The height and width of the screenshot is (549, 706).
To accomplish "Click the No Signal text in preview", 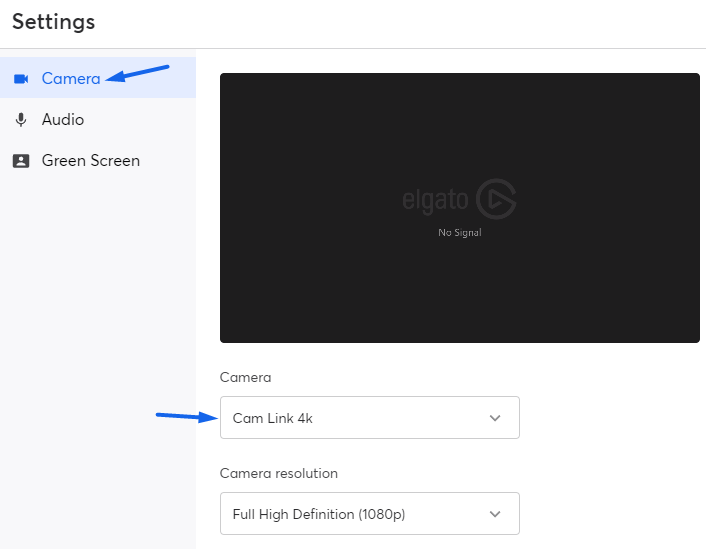I will (460, 232).
